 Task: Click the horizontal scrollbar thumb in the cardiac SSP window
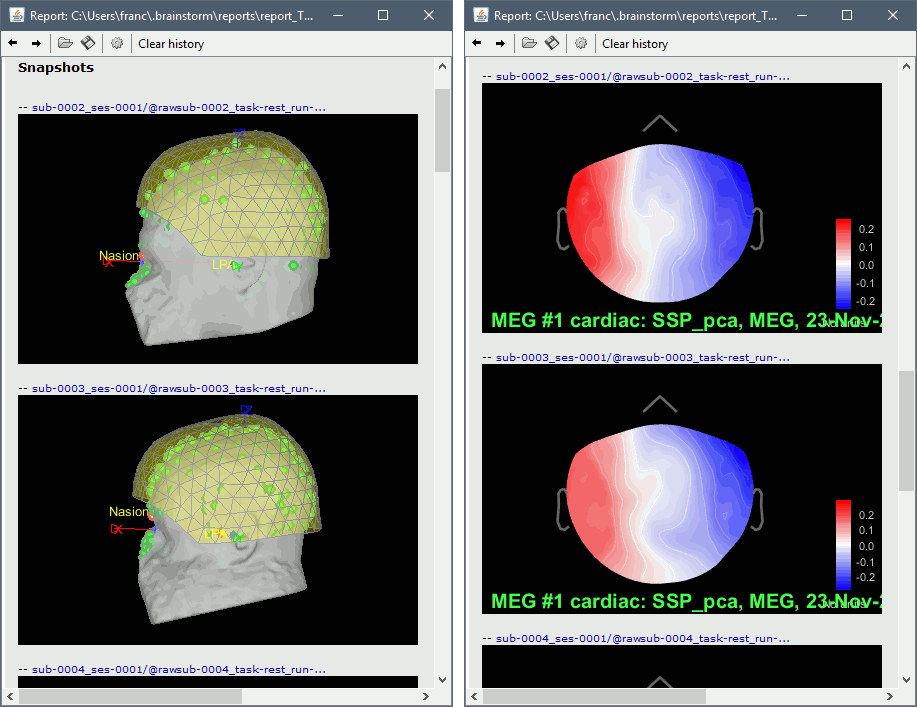594,696
